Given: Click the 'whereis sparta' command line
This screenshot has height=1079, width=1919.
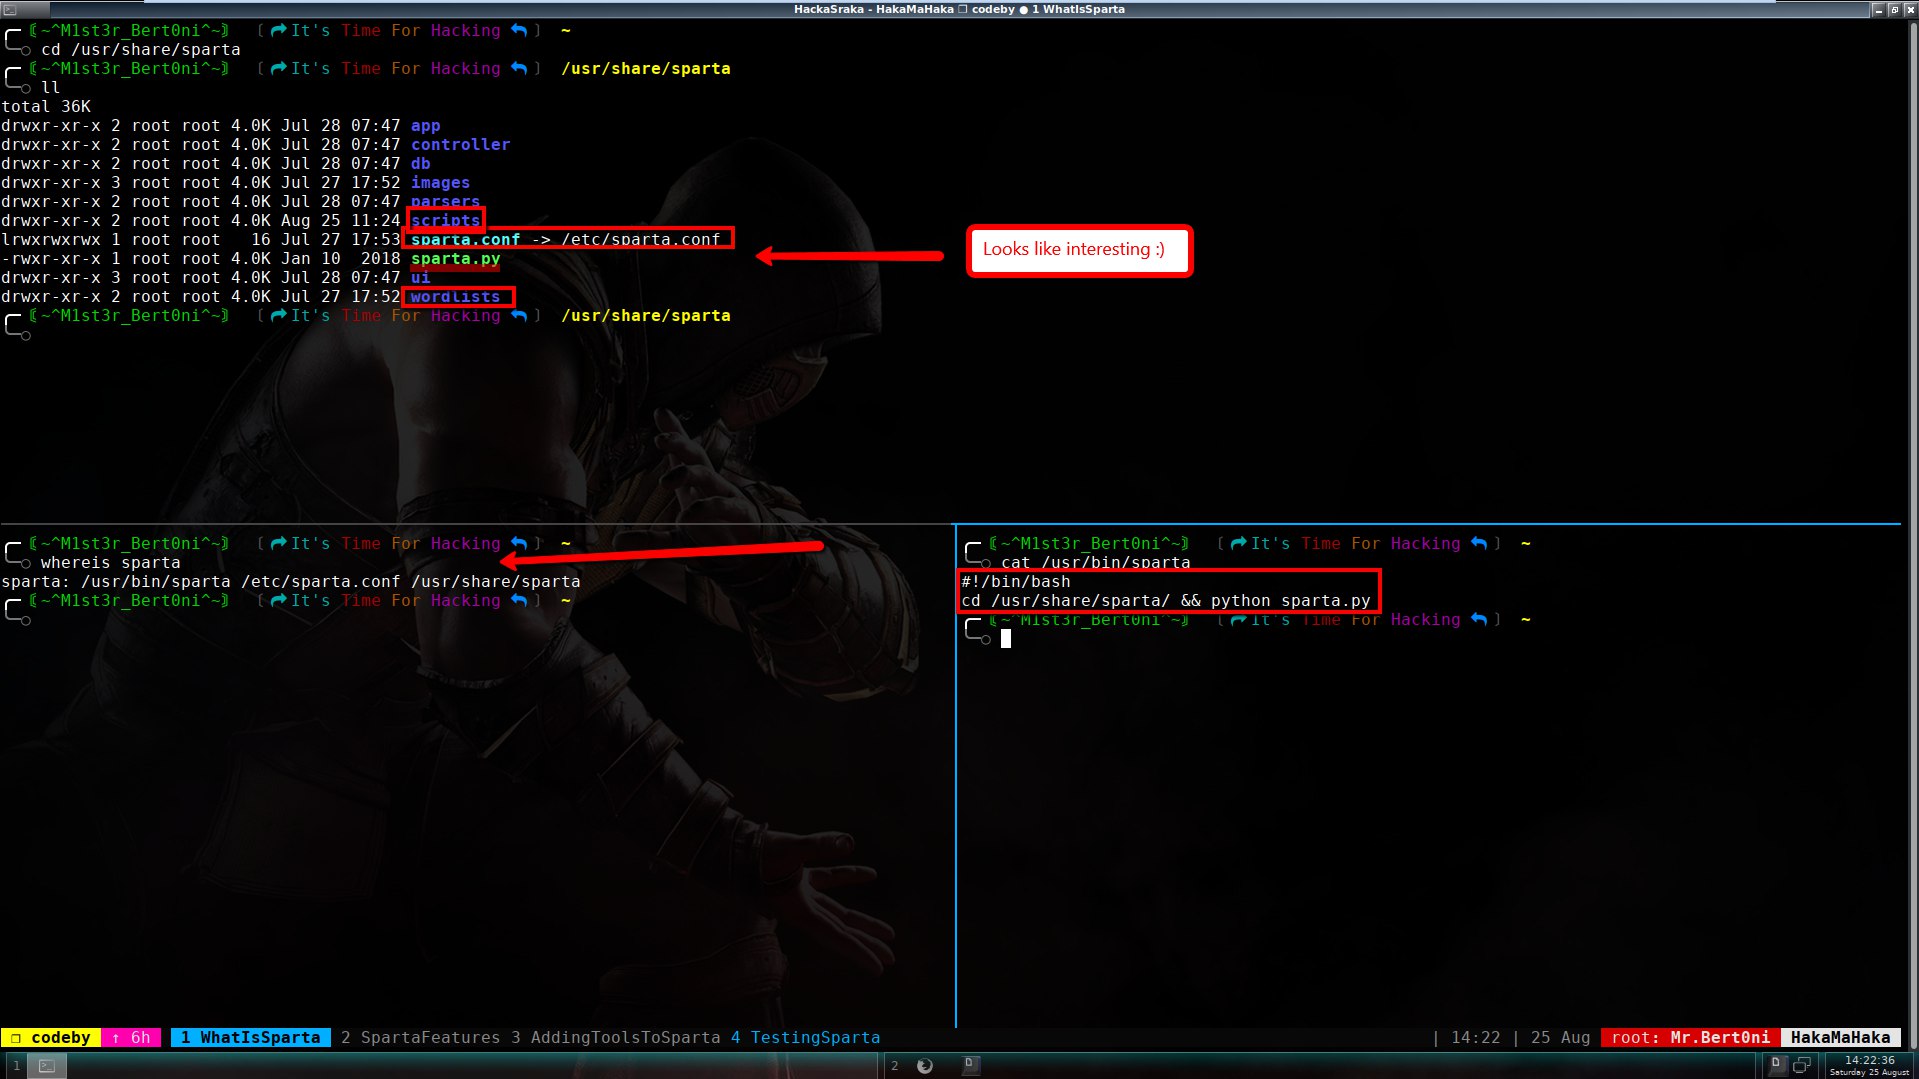Looking at the screenshot, I should click(110, 563).
